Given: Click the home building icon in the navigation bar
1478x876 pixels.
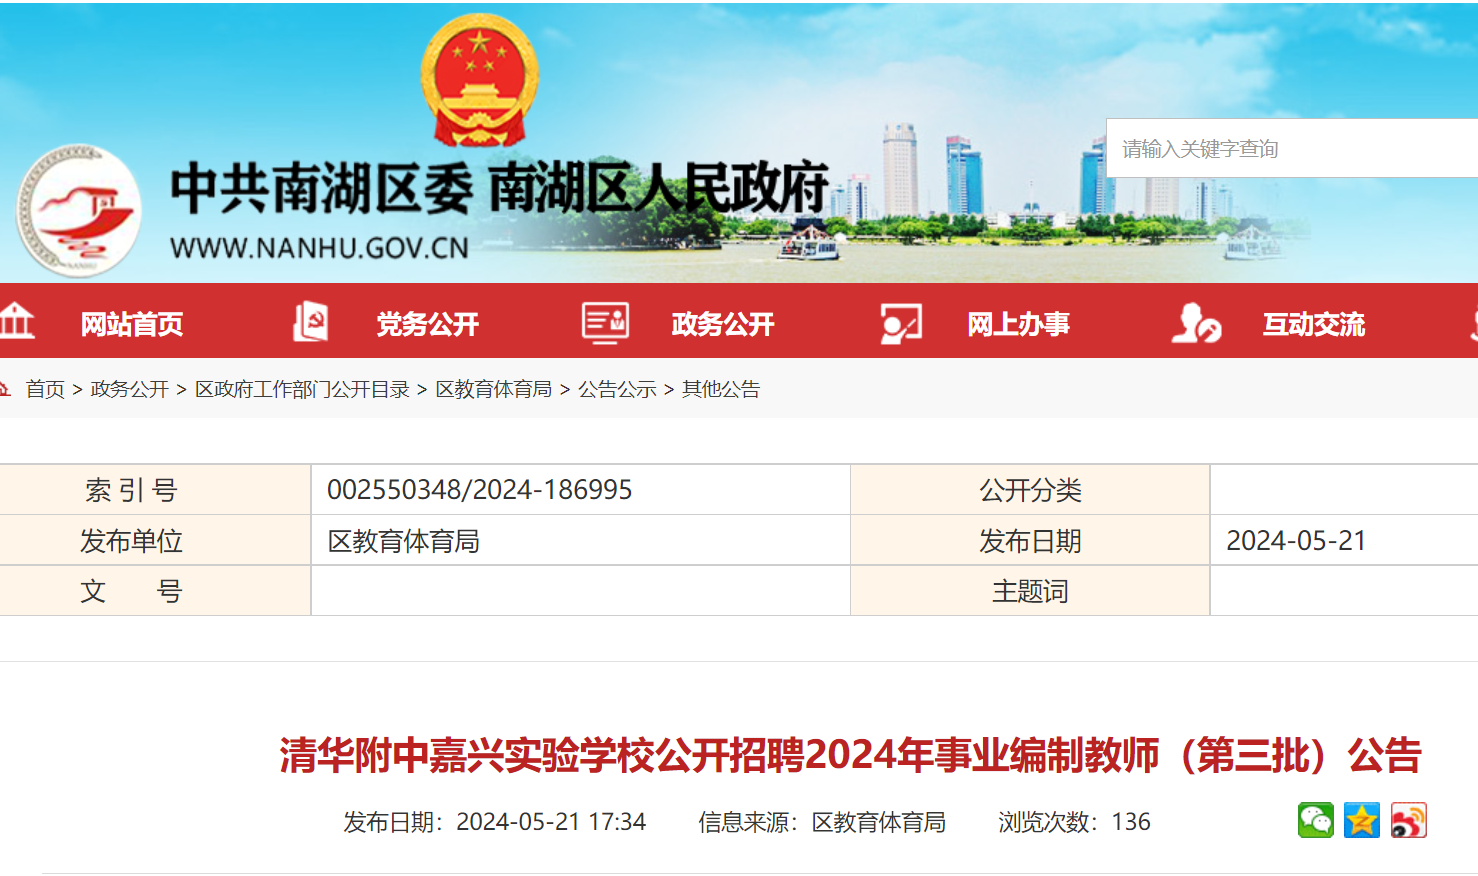Looking at the screenshot, I should [x=16, y=321].
